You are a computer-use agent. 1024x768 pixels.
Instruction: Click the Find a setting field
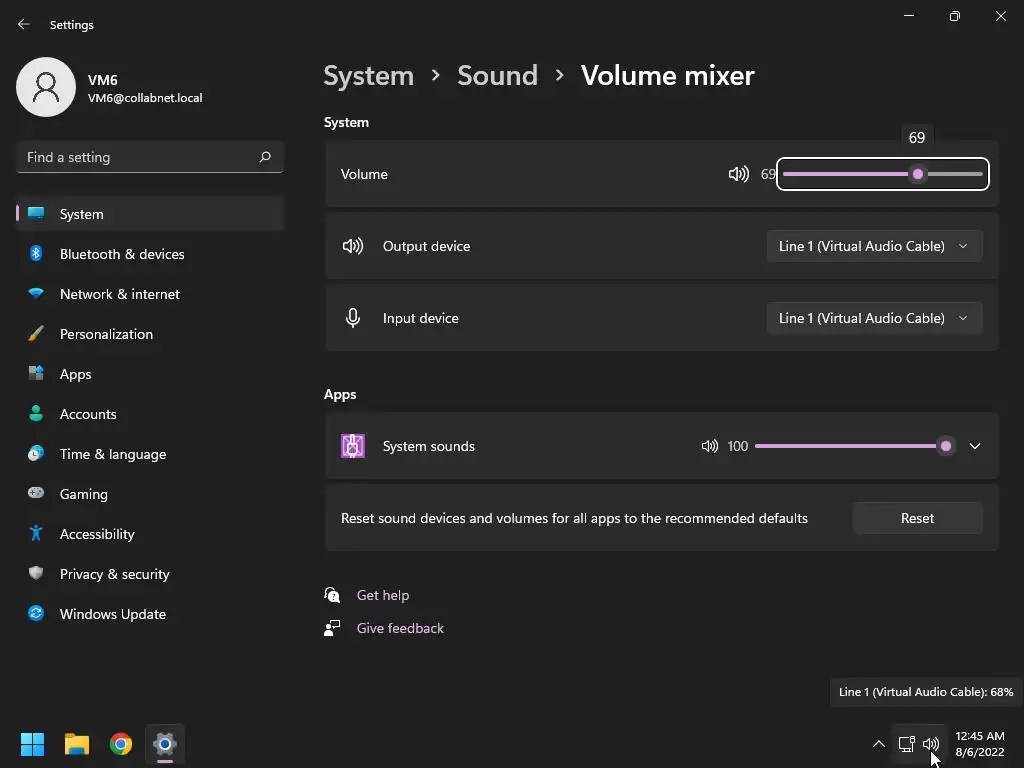coord(137,157)
